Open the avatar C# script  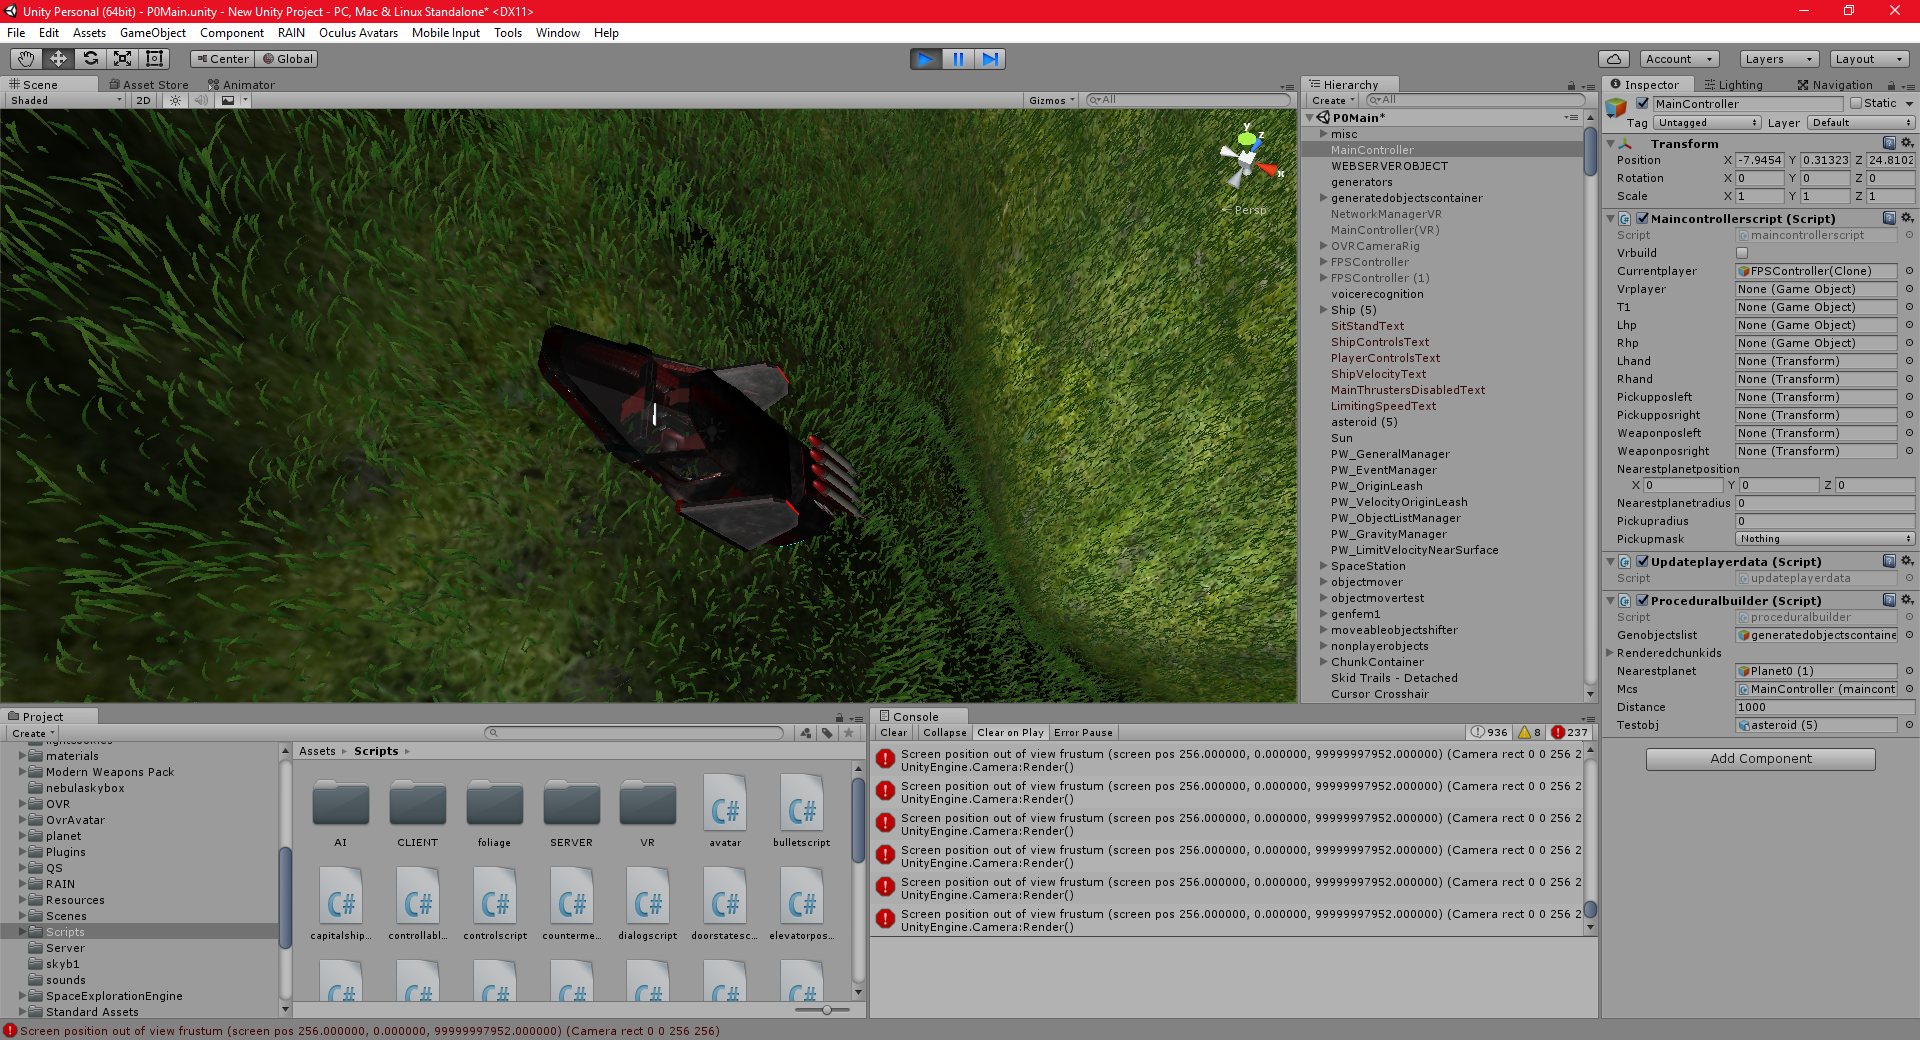pos(725,811)
